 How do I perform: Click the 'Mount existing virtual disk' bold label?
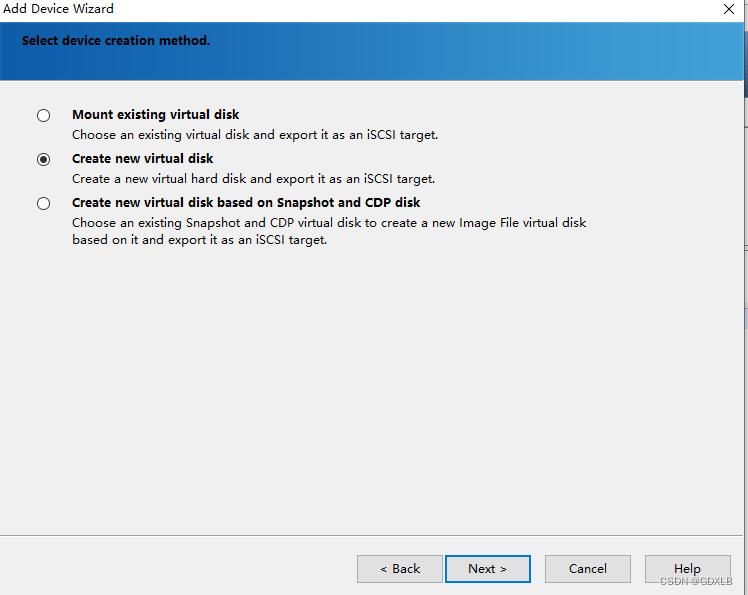[x=156, y=115]
